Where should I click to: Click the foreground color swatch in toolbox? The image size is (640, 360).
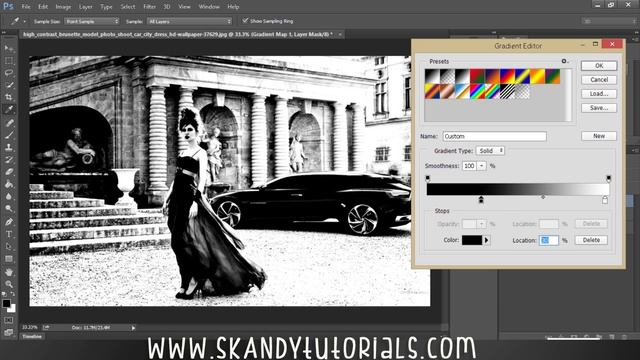6,303
